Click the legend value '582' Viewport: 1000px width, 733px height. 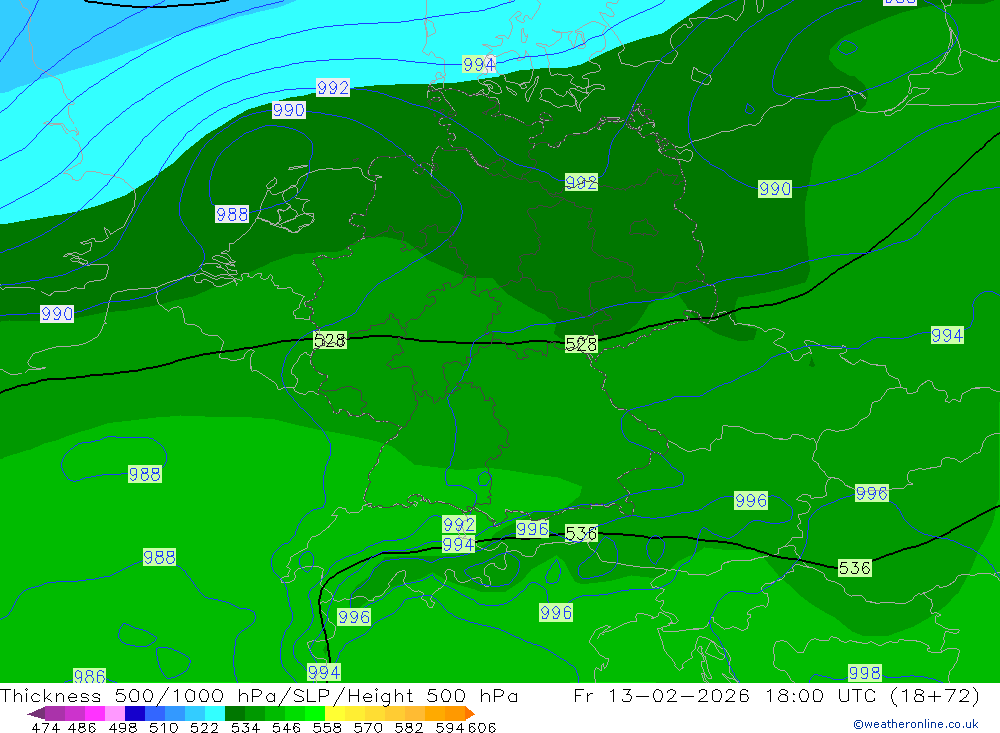[408, 728]
